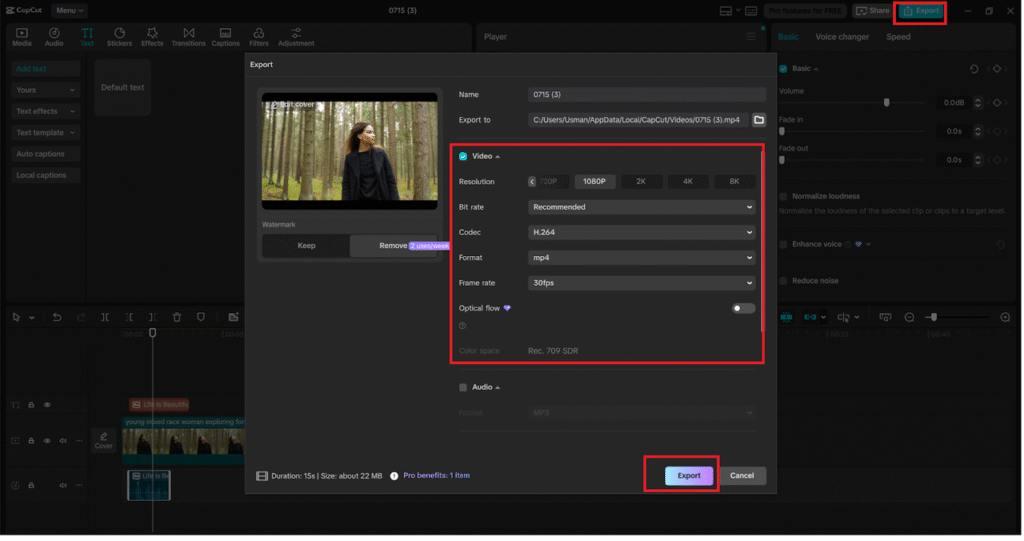Open the Audio panel icon
Screen dimensions: 1024x541
tap(54, 37)
